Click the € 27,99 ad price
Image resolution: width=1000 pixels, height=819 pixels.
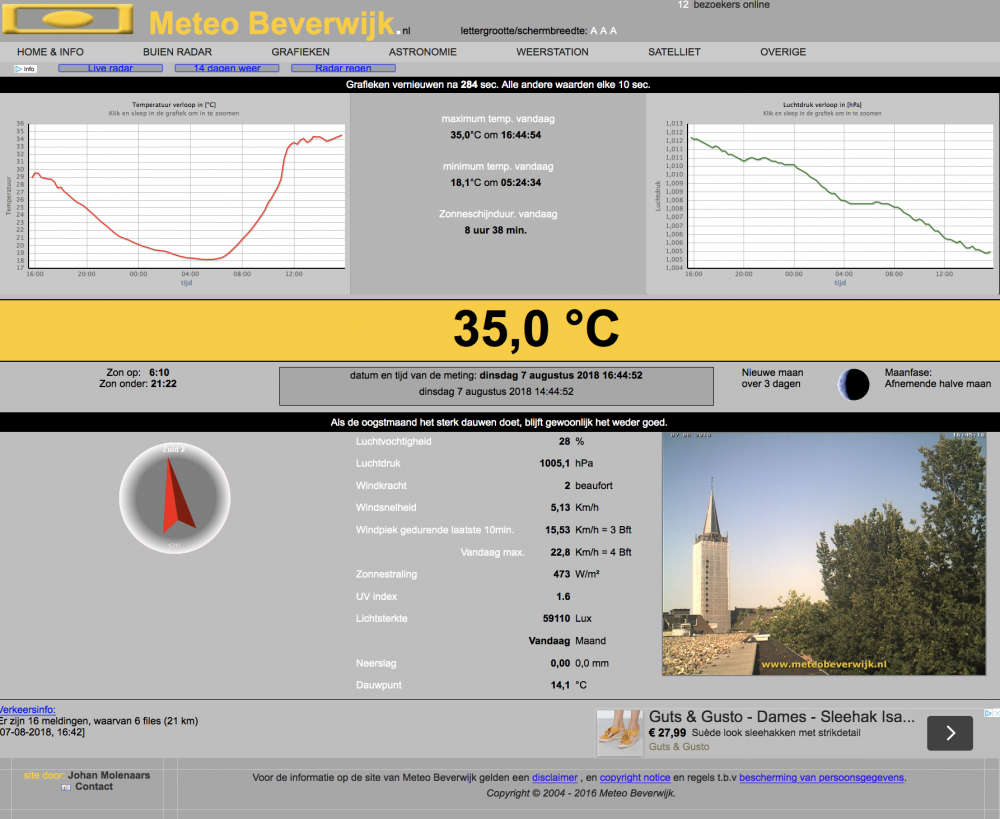click(x=667, y=733)
